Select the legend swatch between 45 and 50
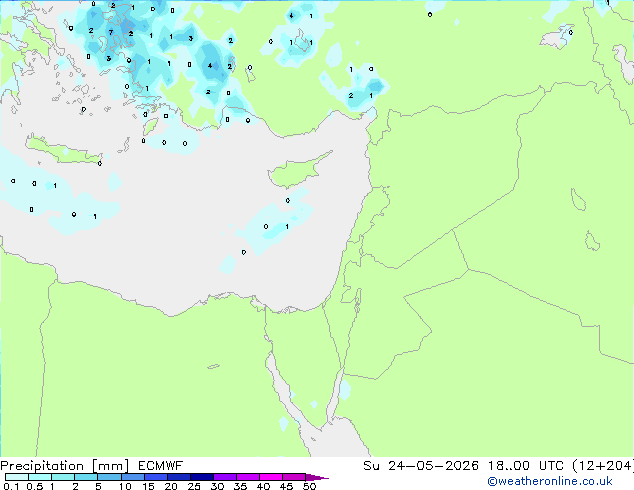This screenshot has width=634, height=490. [x=294, y=477]
